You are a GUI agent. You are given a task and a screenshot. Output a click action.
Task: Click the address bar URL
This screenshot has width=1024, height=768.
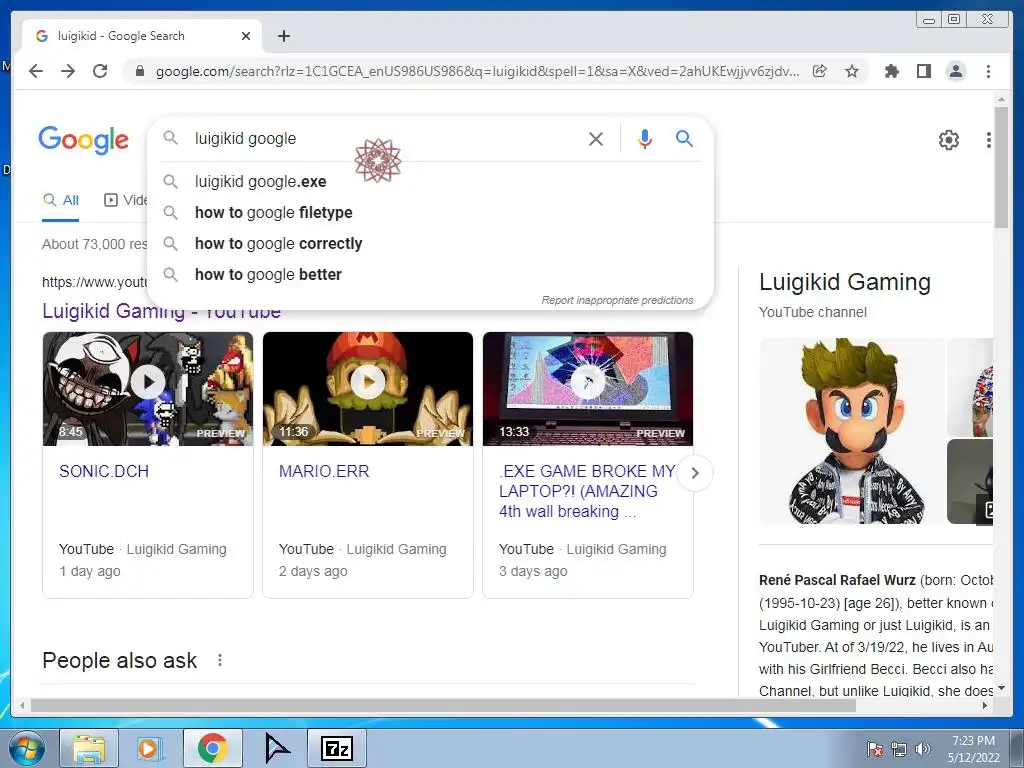coord(477,71)
